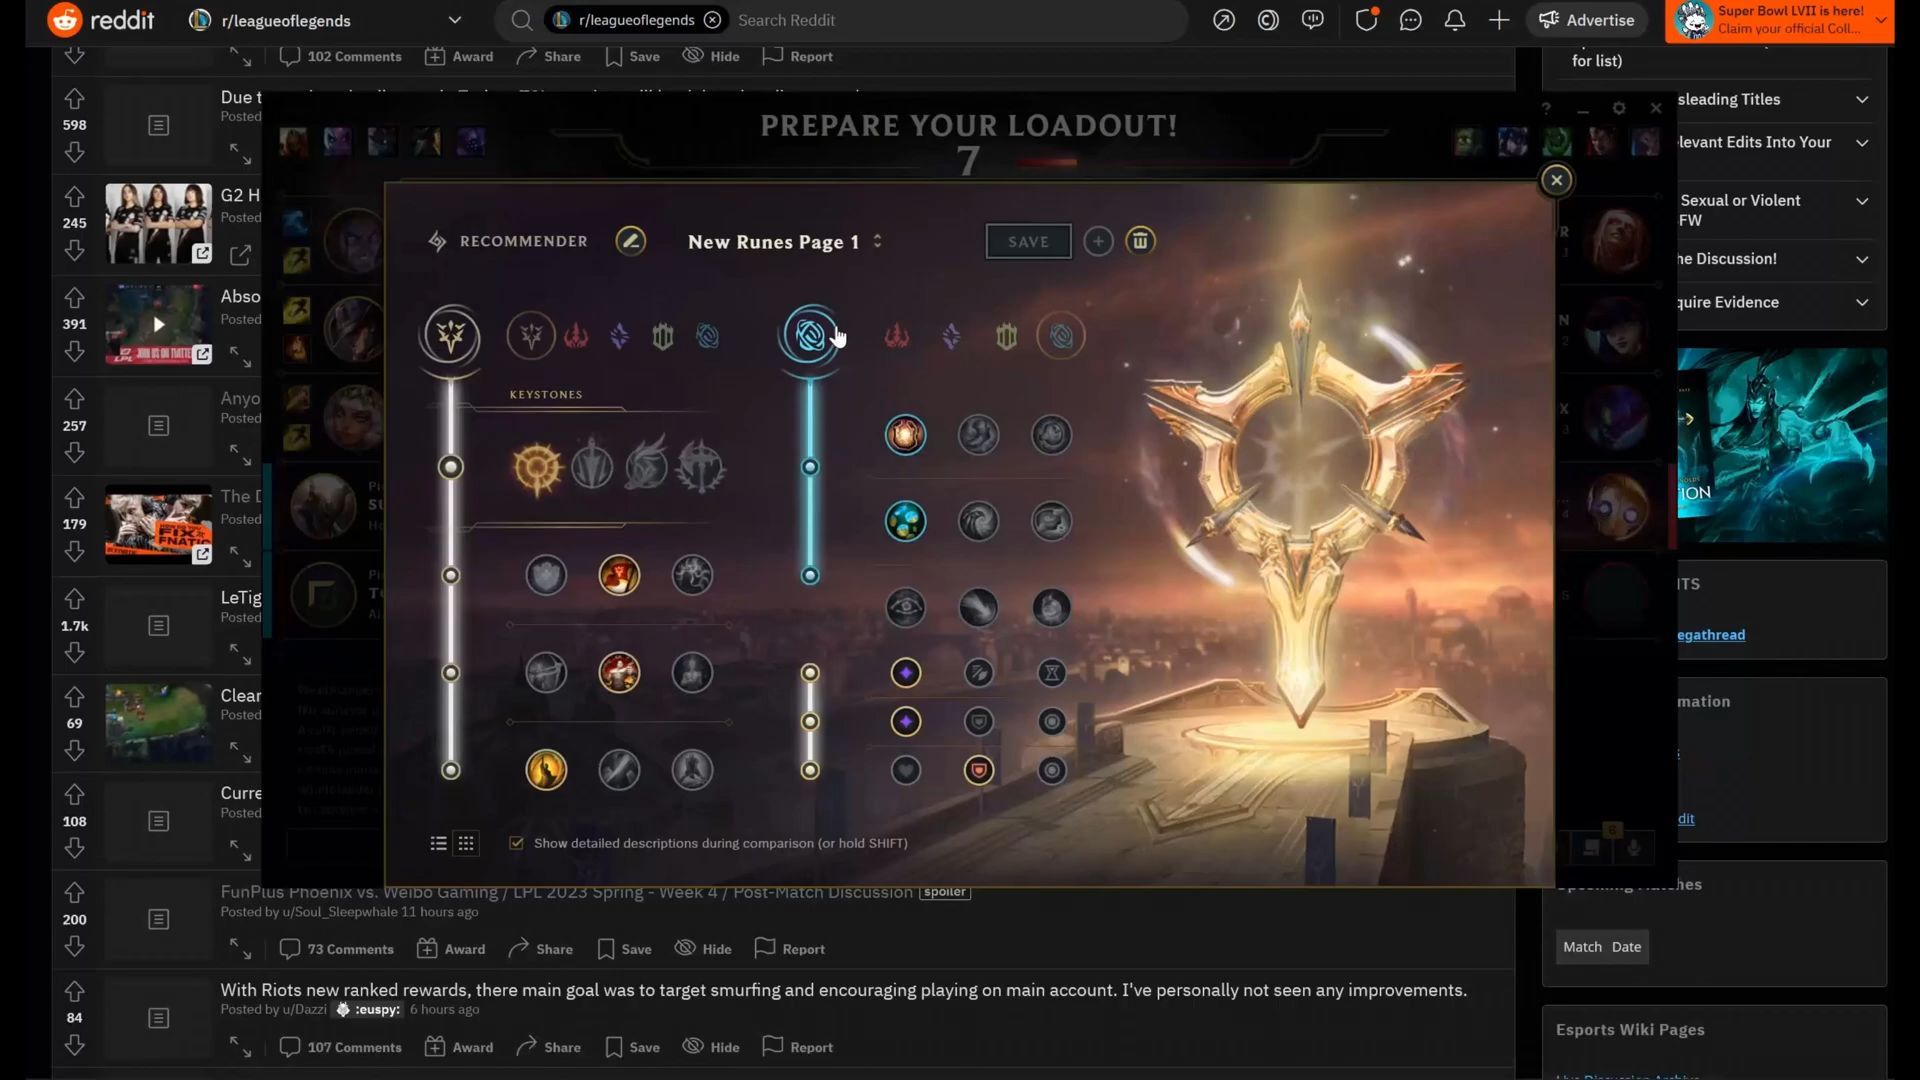
Task: Select the Cosmic Insight eye rune
Action: pos(906,607)
